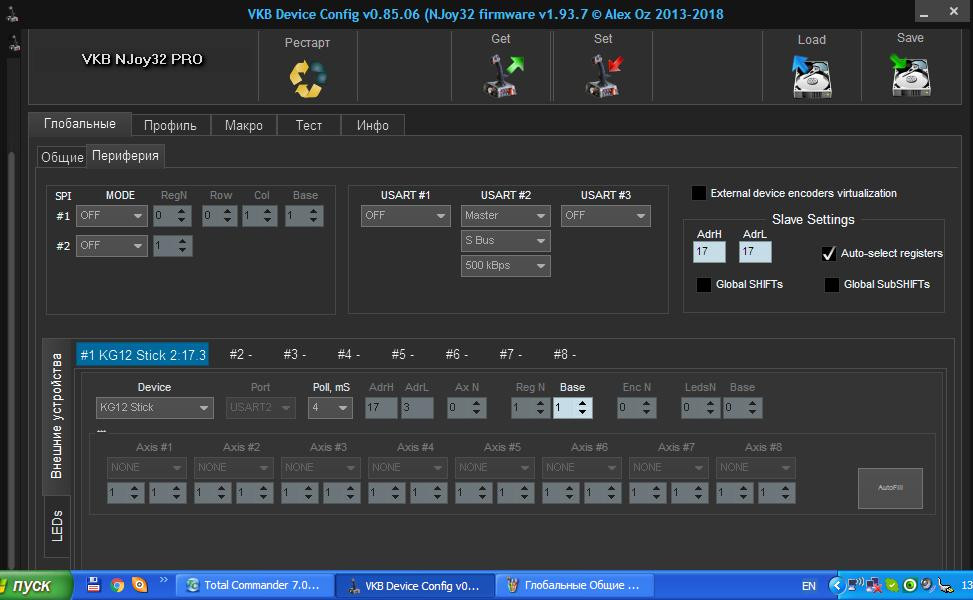Image resolution: width=973 pixels, height=600 pixels.
Task: Click the device Base value stepper next to Reg N
Action: [572, 408]
